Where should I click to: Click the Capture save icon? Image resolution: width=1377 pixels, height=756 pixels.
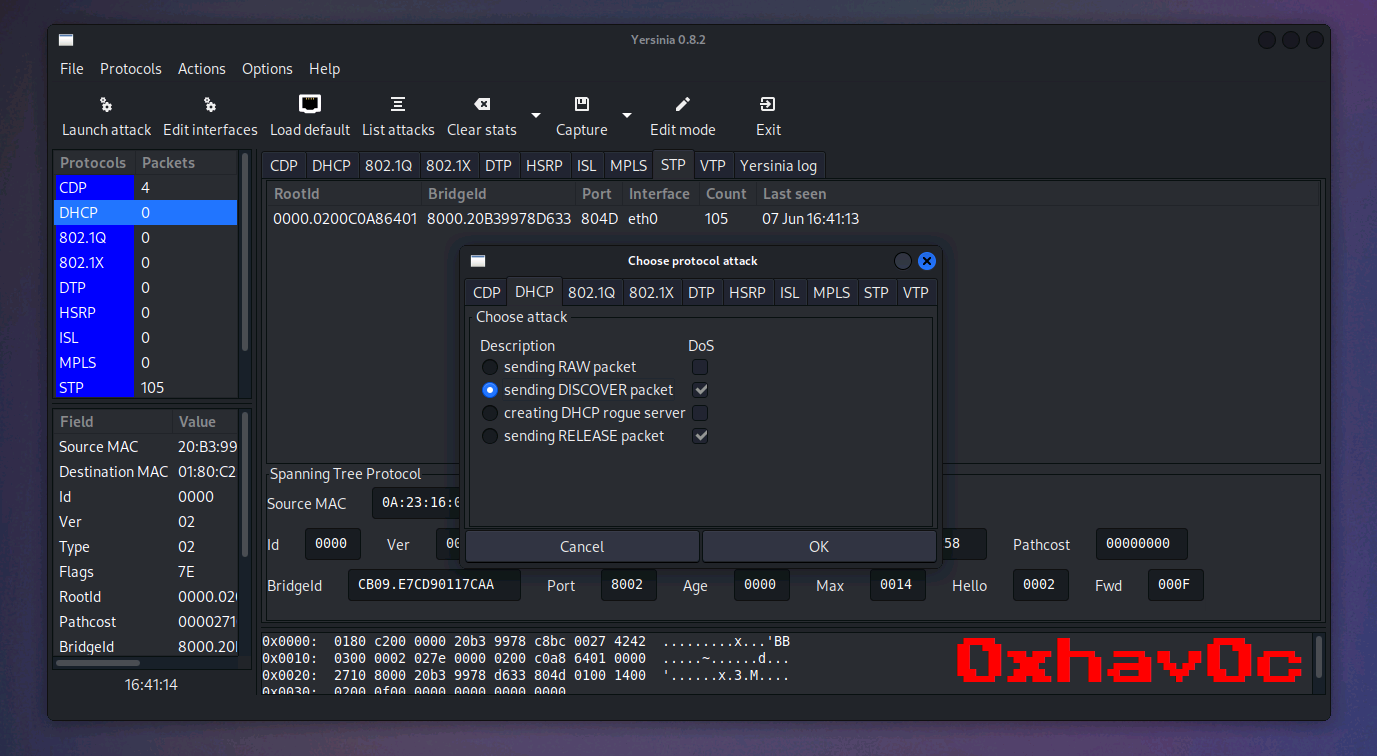[x=582, y=105]
